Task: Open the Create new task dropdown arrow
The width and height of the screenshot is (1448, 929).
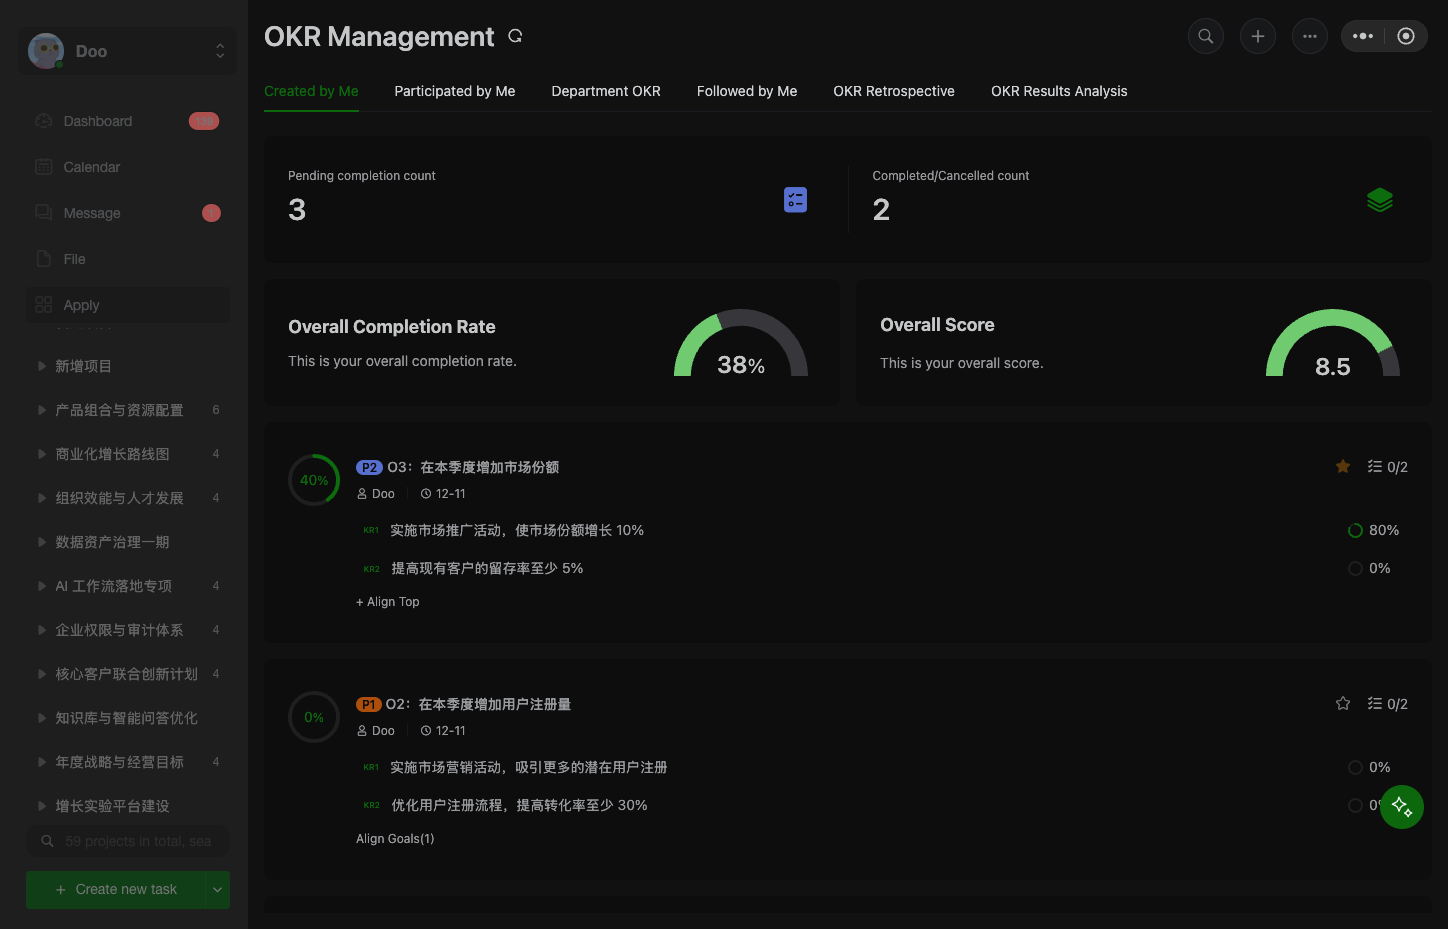Action: pyautogui.click(x=217, y=890)
